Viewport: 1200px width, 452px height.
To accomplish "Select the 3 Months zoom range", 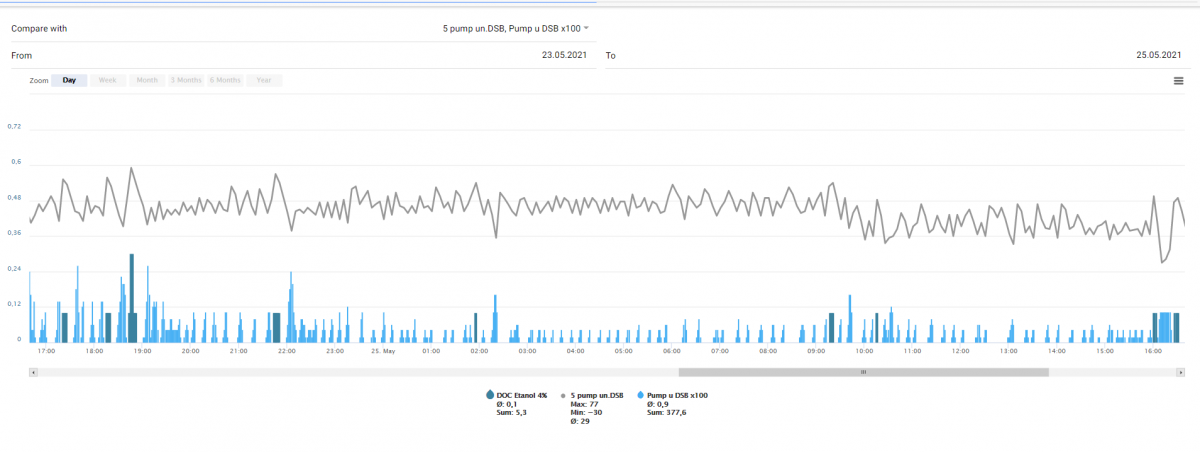I will coord(186,80).
